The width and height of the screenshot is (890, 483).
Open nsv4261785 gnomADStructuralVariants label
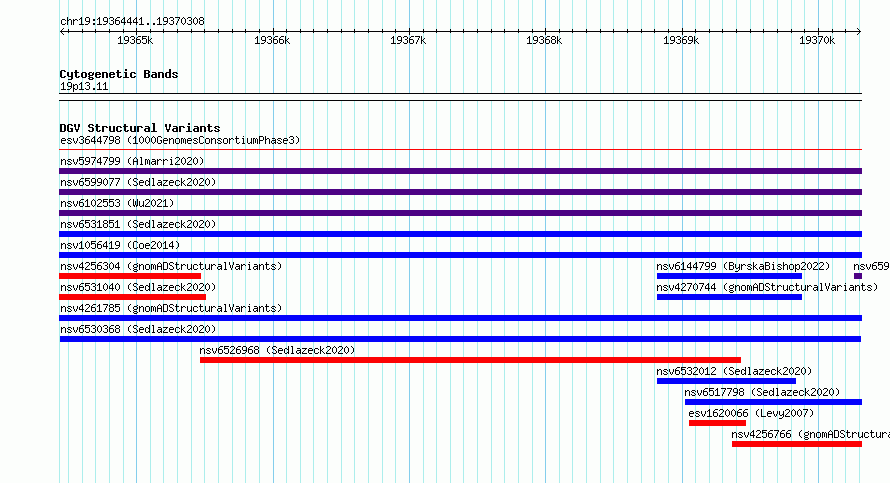pyautogui.click(x=171, y=308)
